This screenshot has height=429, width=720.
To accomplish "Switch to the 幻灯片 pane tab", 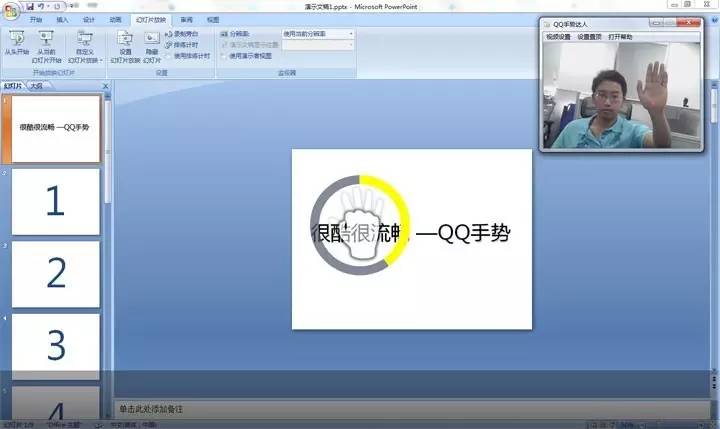I will (12, 86).
